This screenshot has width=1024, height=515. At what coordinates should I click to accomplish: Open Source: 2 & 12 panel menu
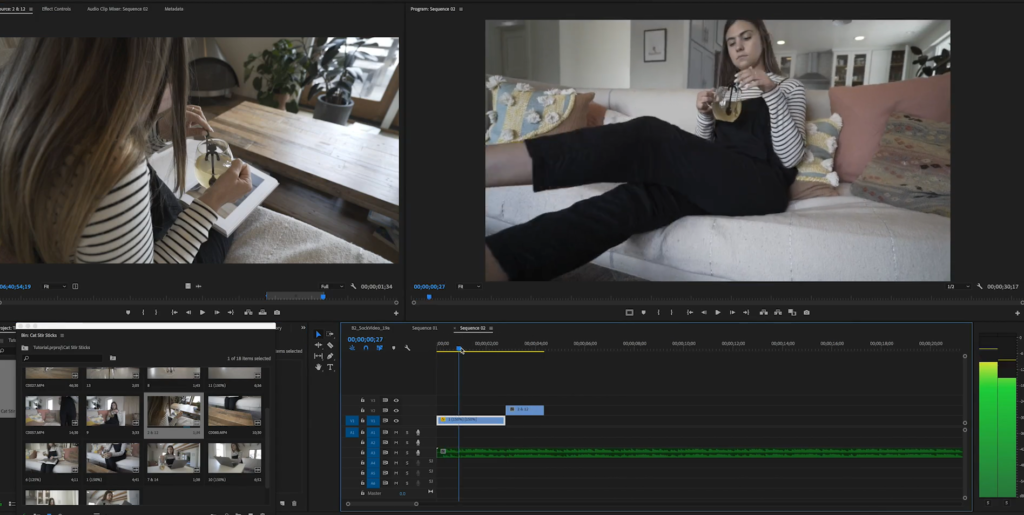pos(31,9)
